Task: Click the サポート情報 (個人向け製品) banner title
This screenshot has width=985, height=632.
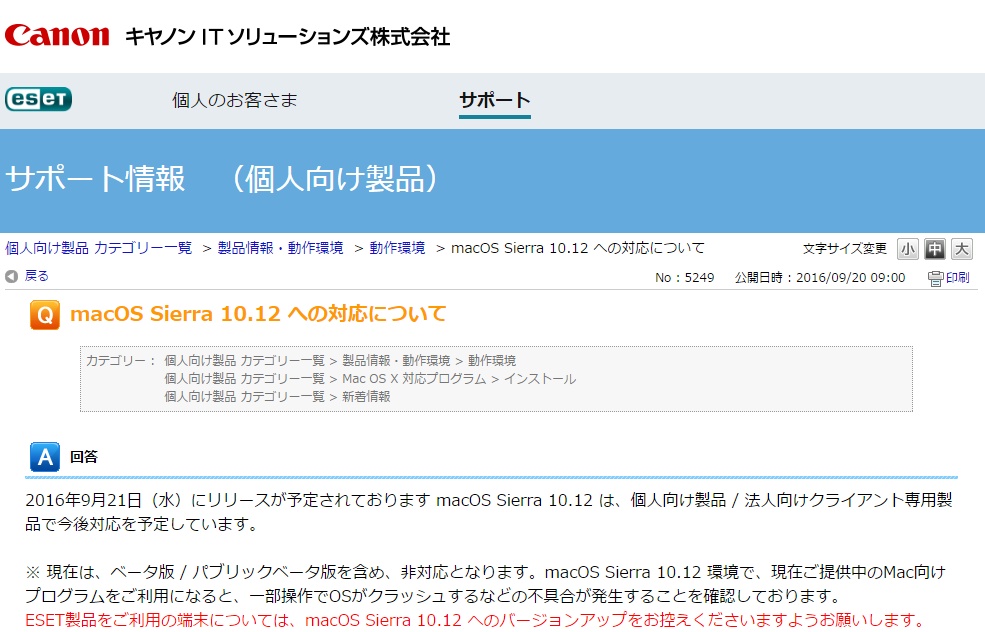Action: pyautogui.click(x=222, y=179)
